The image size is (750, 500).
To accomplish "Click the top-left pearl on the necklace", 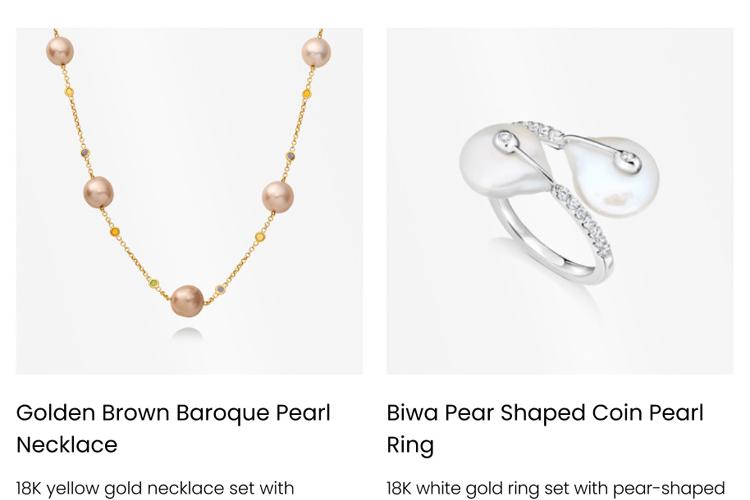I will click(60, 51).
